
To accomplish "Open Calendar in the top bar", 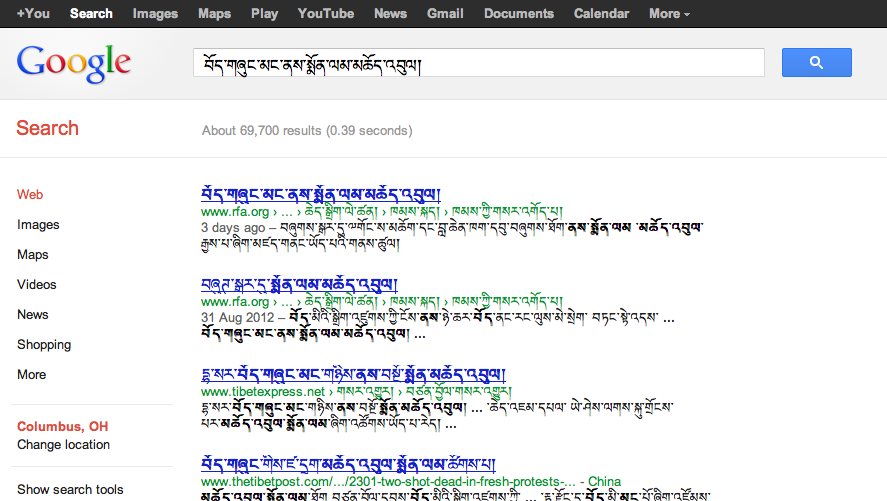I will click(601, 14).
